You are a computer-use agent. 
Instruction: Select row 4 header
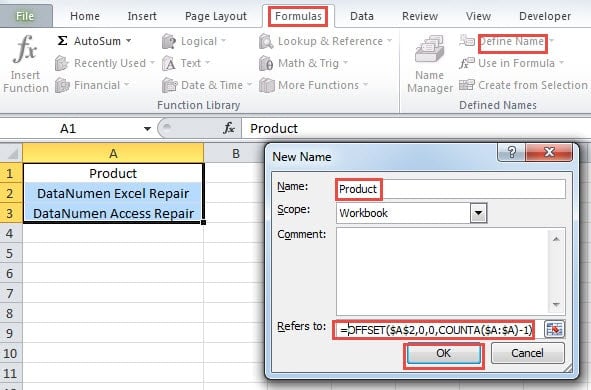tap(11, 234)
